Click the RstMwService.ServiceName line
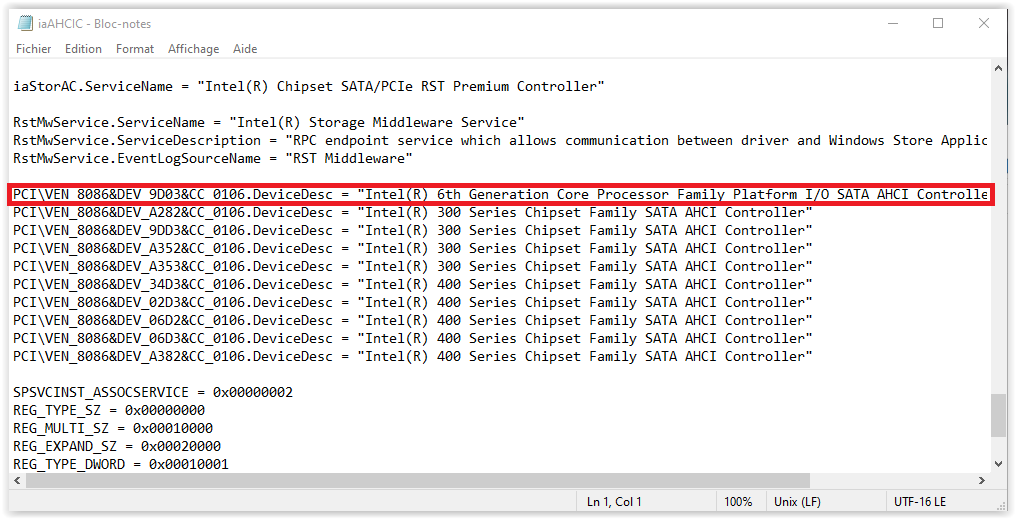The image size is (1016, 519). (x=269, y=122)
